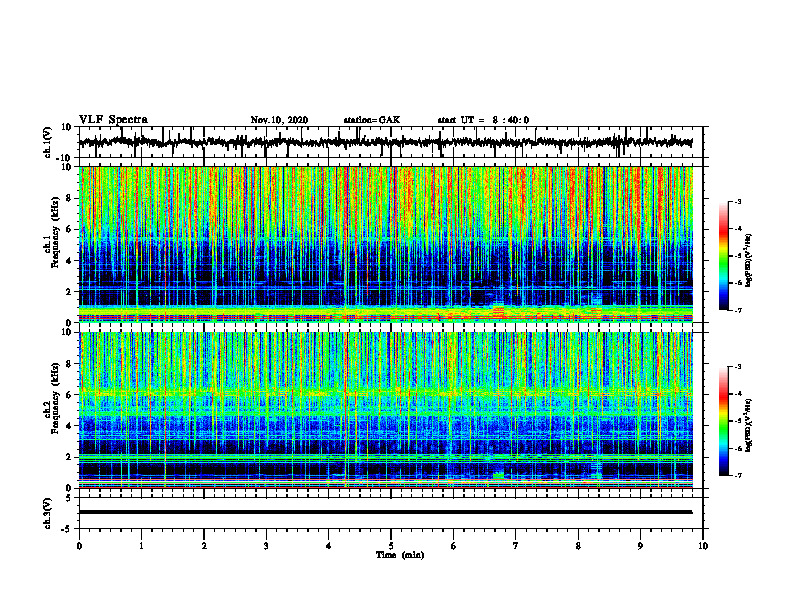Image resolution: width=792 pixels, height=612 pixels.
Task: Click the "8" kHz tick on ch.1 frequency axis
Action: click(x=70, y=198)
